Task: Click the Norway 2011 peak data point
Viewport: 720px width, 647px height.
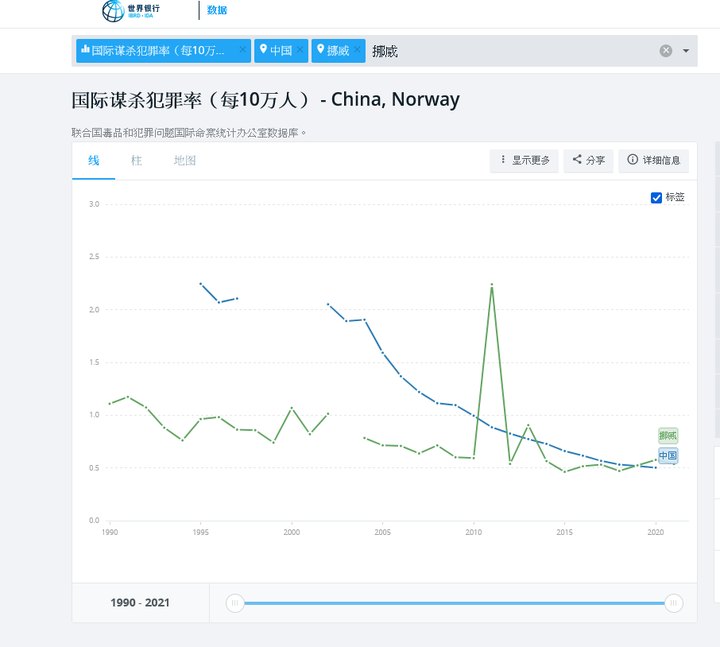Action: [492, 285]
